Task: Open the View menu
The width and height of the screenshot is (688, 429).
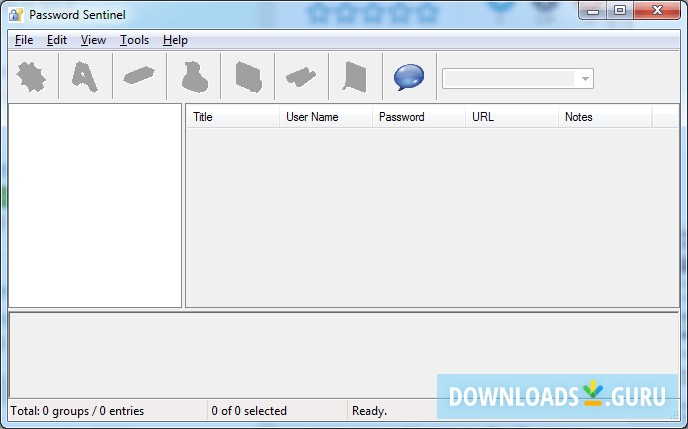Action: [93, 40]
